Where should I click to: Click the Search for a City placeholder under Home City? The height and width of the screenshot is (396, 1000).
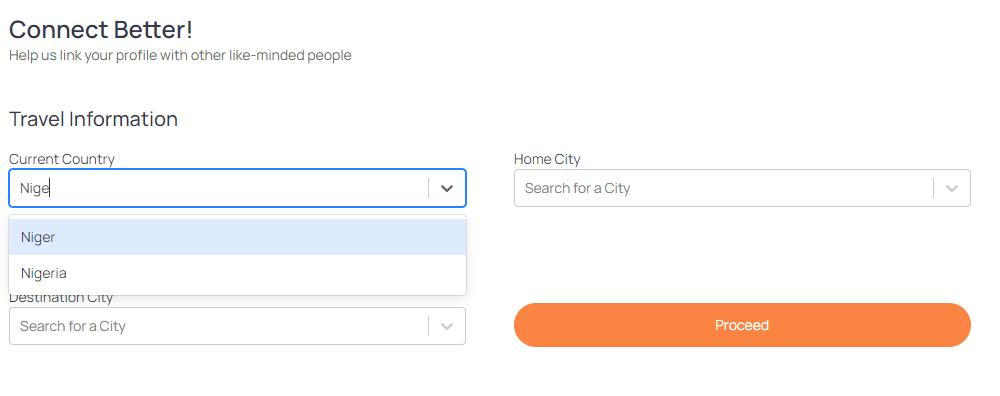click(x=577, y=188)
